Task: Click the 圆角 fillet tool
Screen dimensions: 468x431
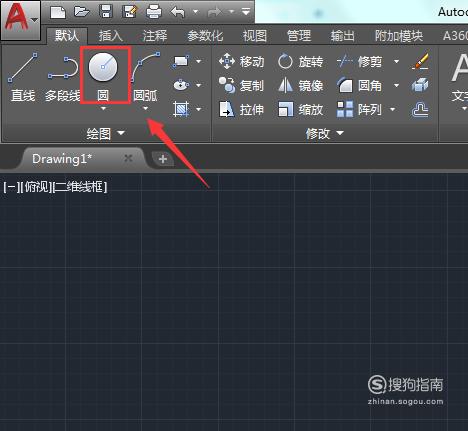Action: click(x=360, y=86)
